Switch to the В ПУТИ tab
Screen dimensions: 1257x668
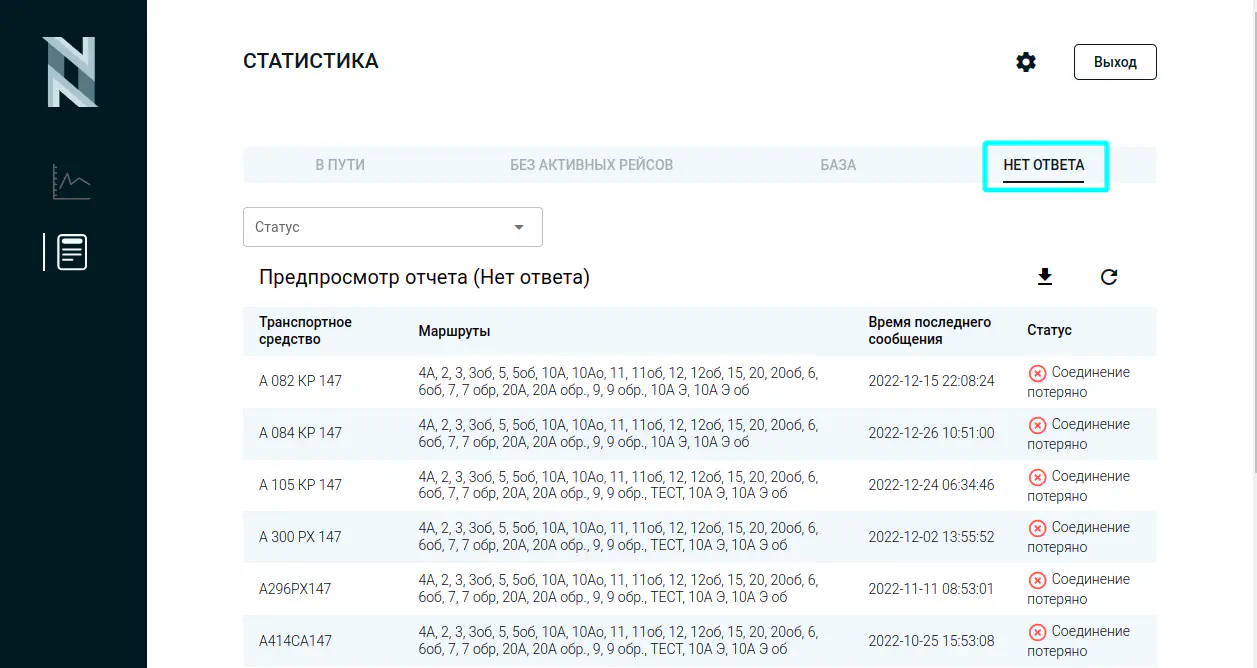pyautogui.click(x=340, y=165)
